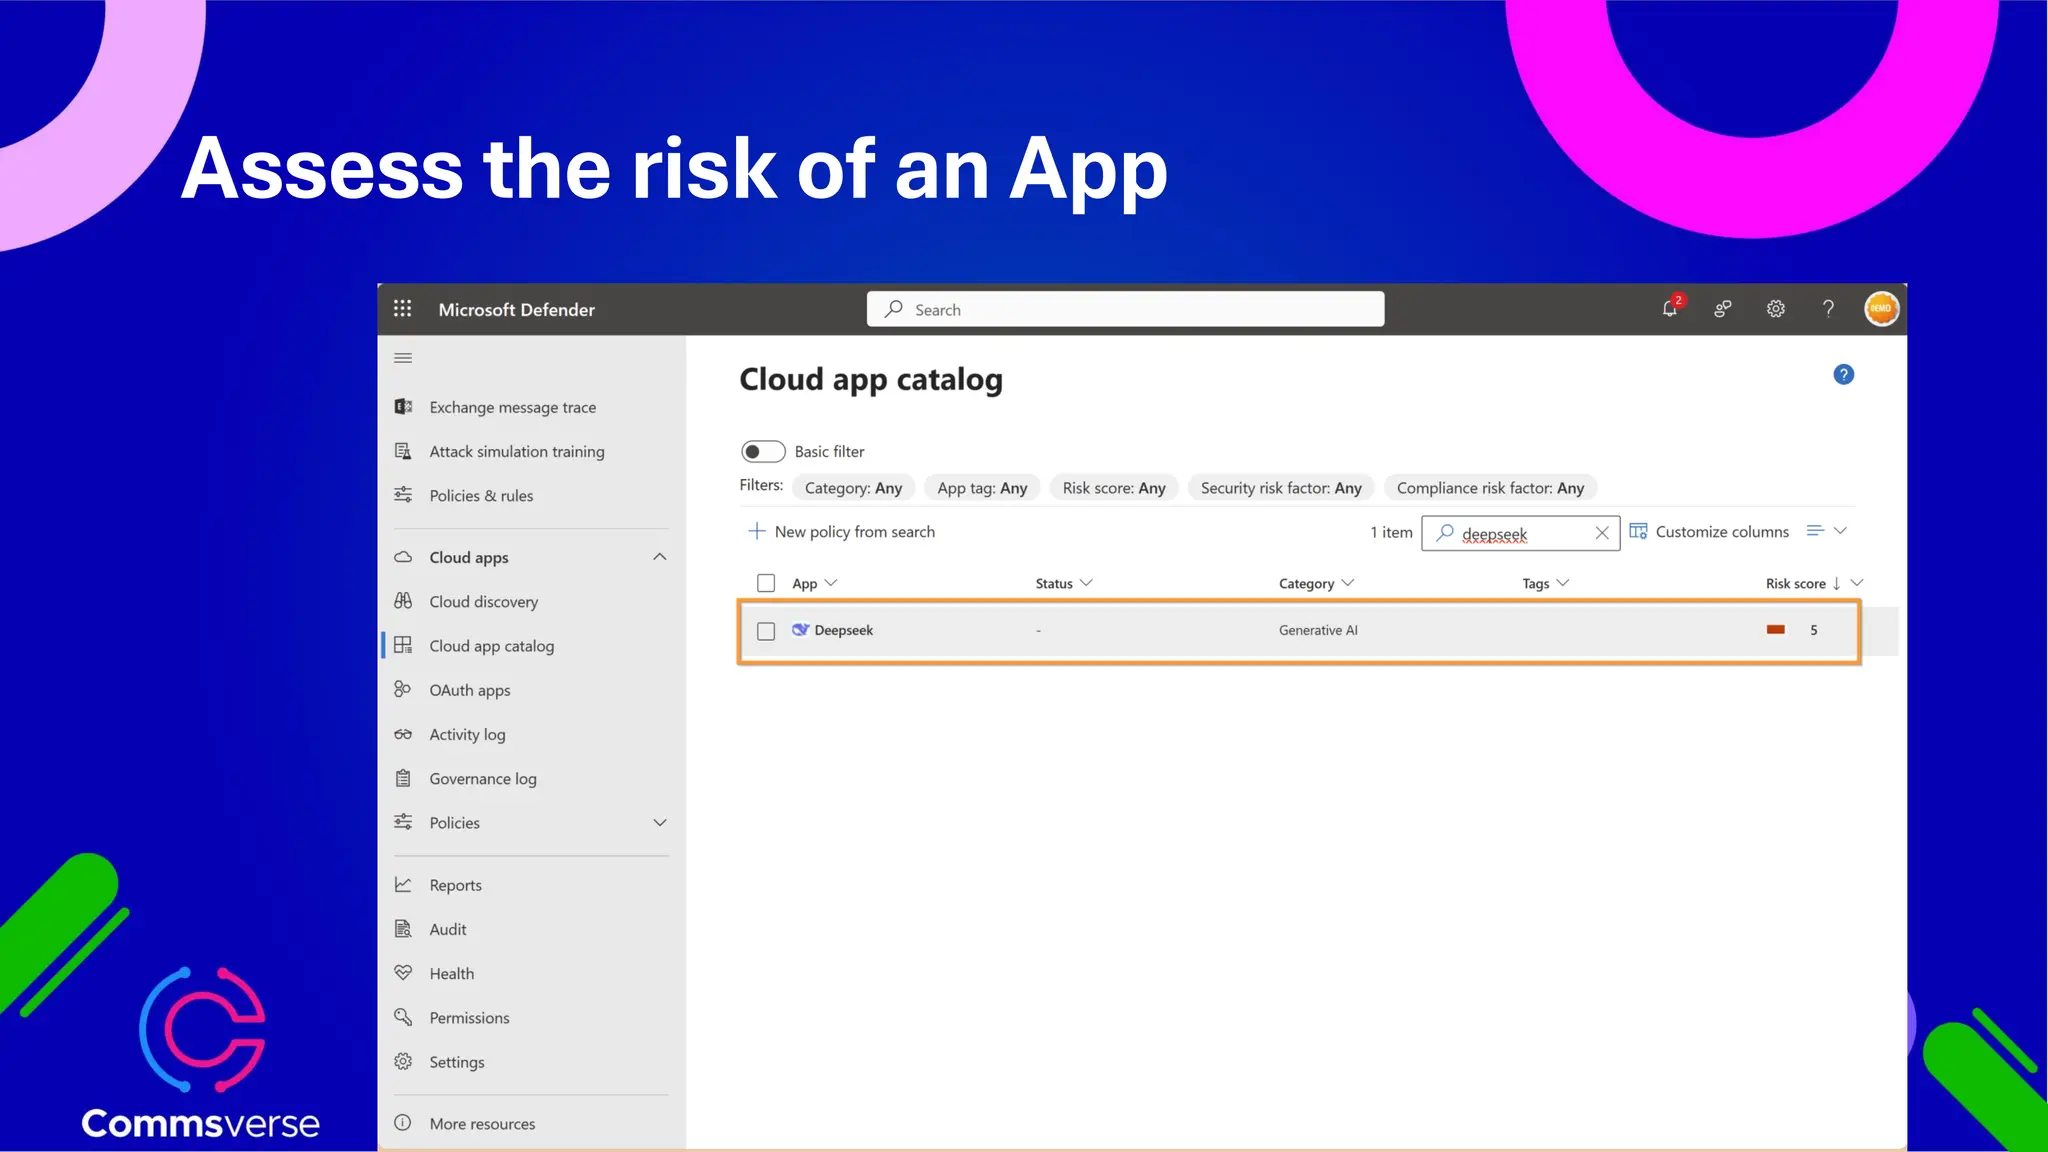Open the app launcher waffle icon
The image size is (2048, 1152).
click(x=402, y=309)
